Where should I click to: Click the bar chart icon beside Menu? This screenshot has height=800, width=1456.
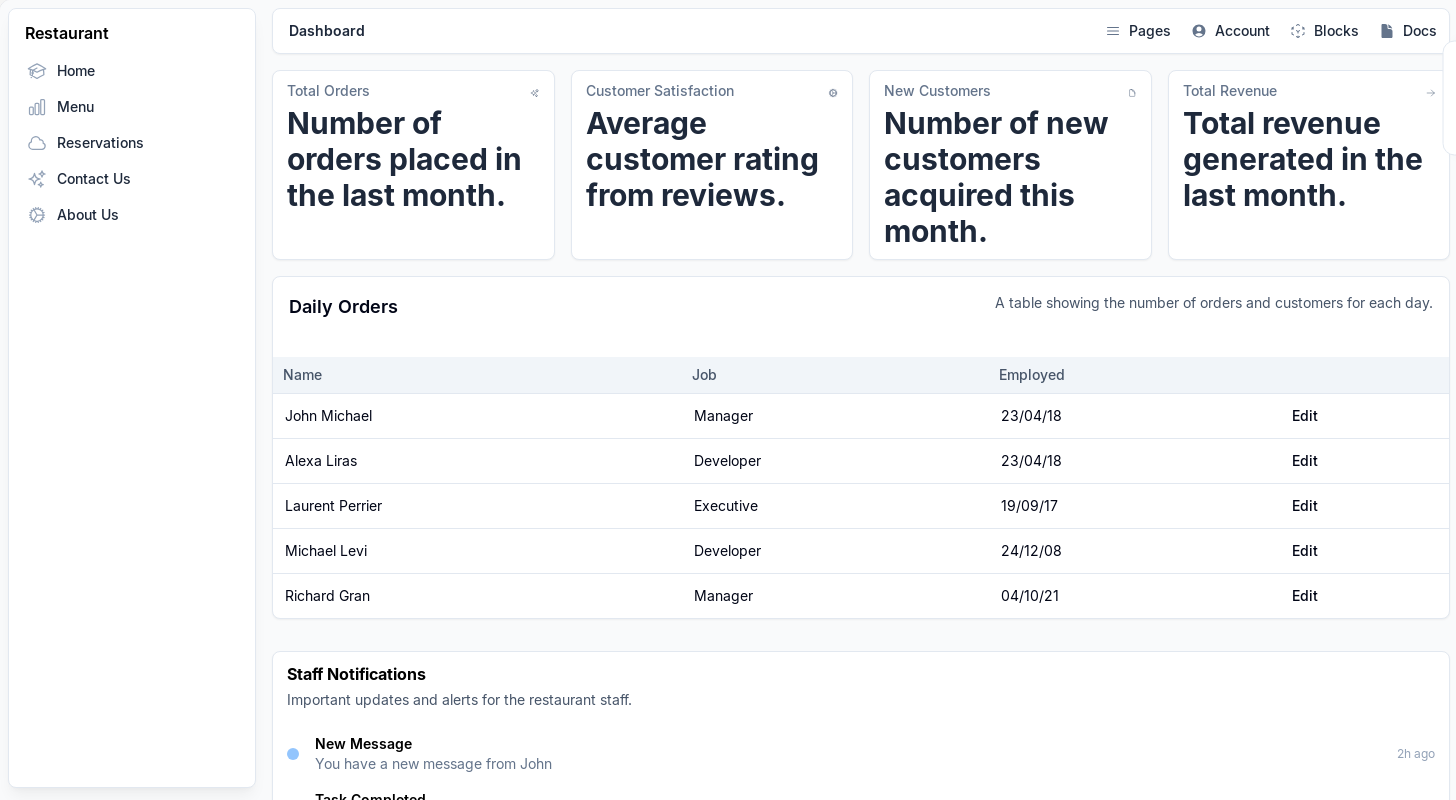[x=37, y=107]
